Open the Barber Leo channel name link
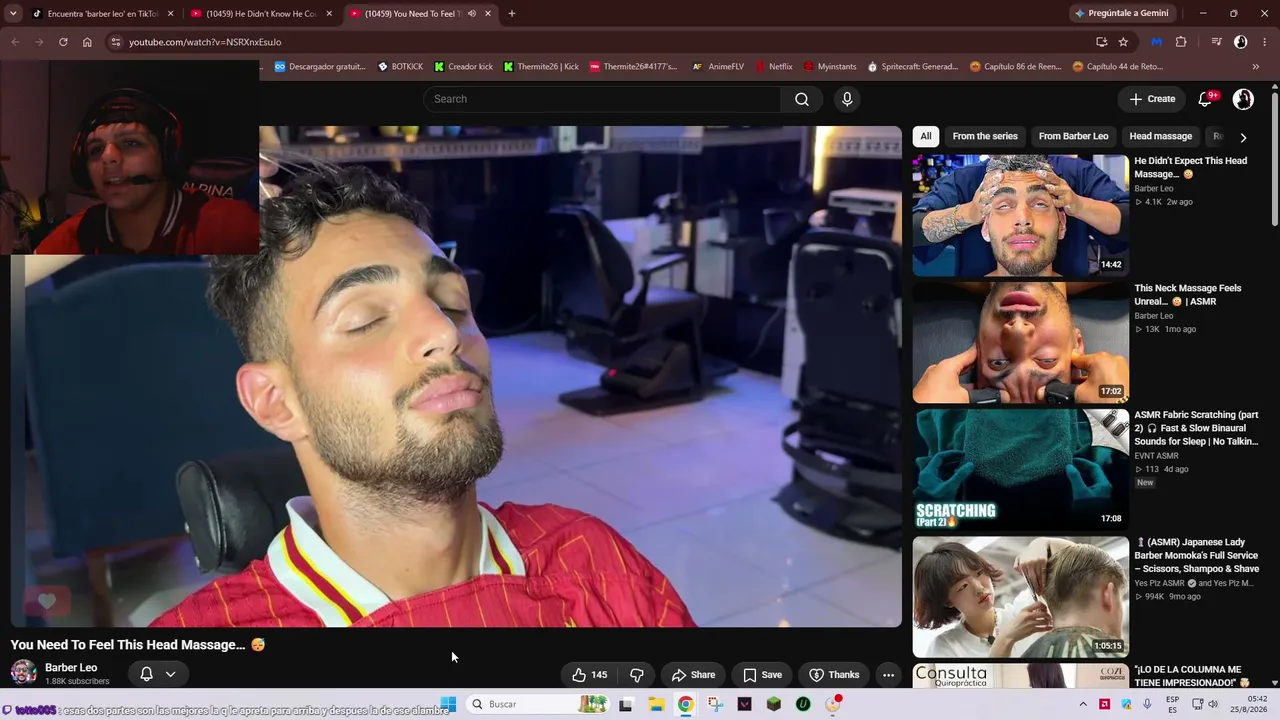 (71, 667)
